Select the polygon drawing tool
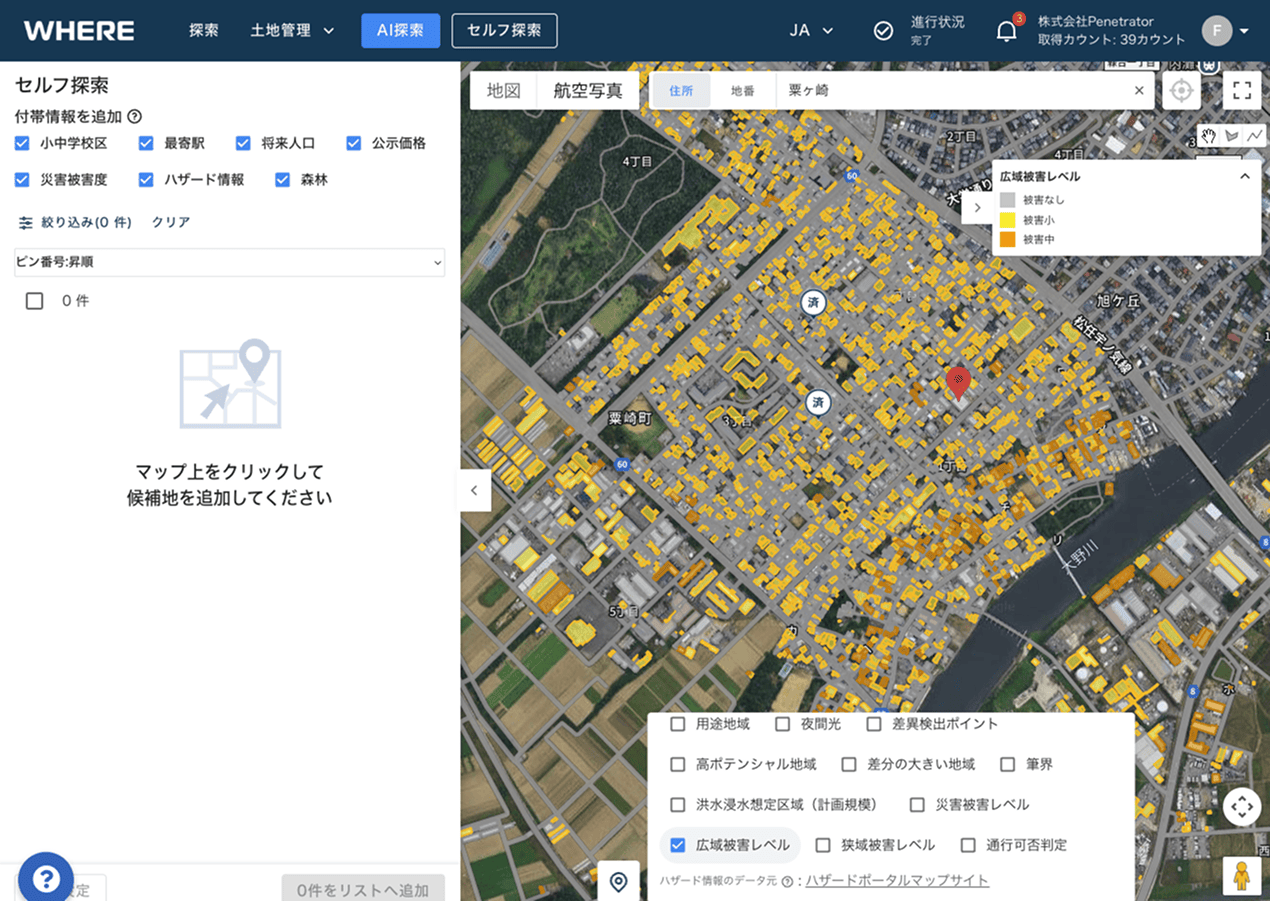Image resolution: width=1270 pixels, height=901 pixels. pos(1232,136)
